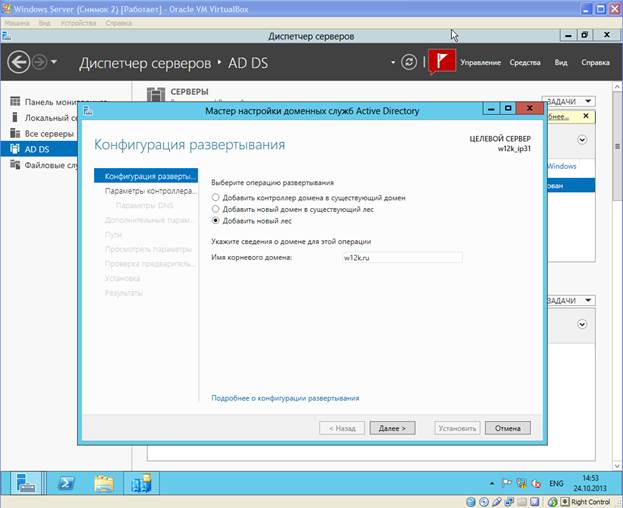Screen dimensions: 623x508
Task: Click the VirtualBox hard disk status icon
Action: [x=471, y=502]
